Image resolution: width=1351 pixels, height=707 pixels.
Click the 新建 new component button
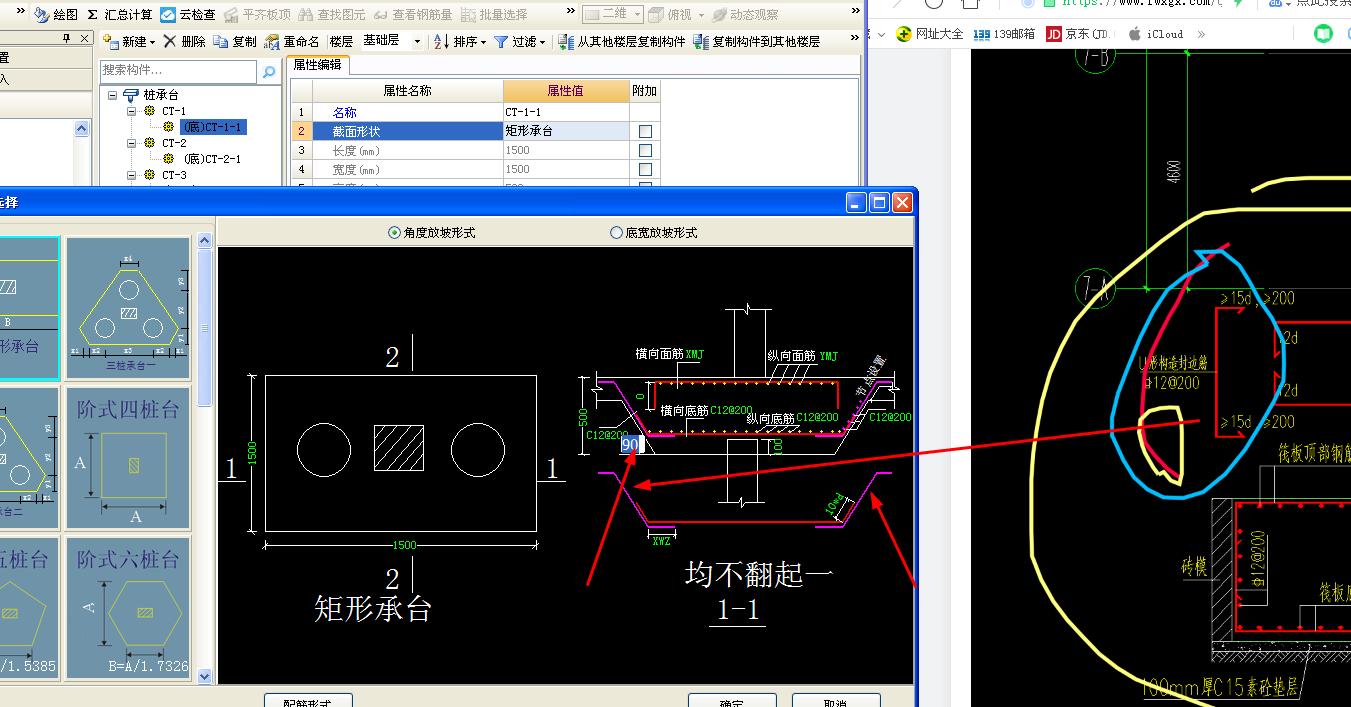(128, 41)
